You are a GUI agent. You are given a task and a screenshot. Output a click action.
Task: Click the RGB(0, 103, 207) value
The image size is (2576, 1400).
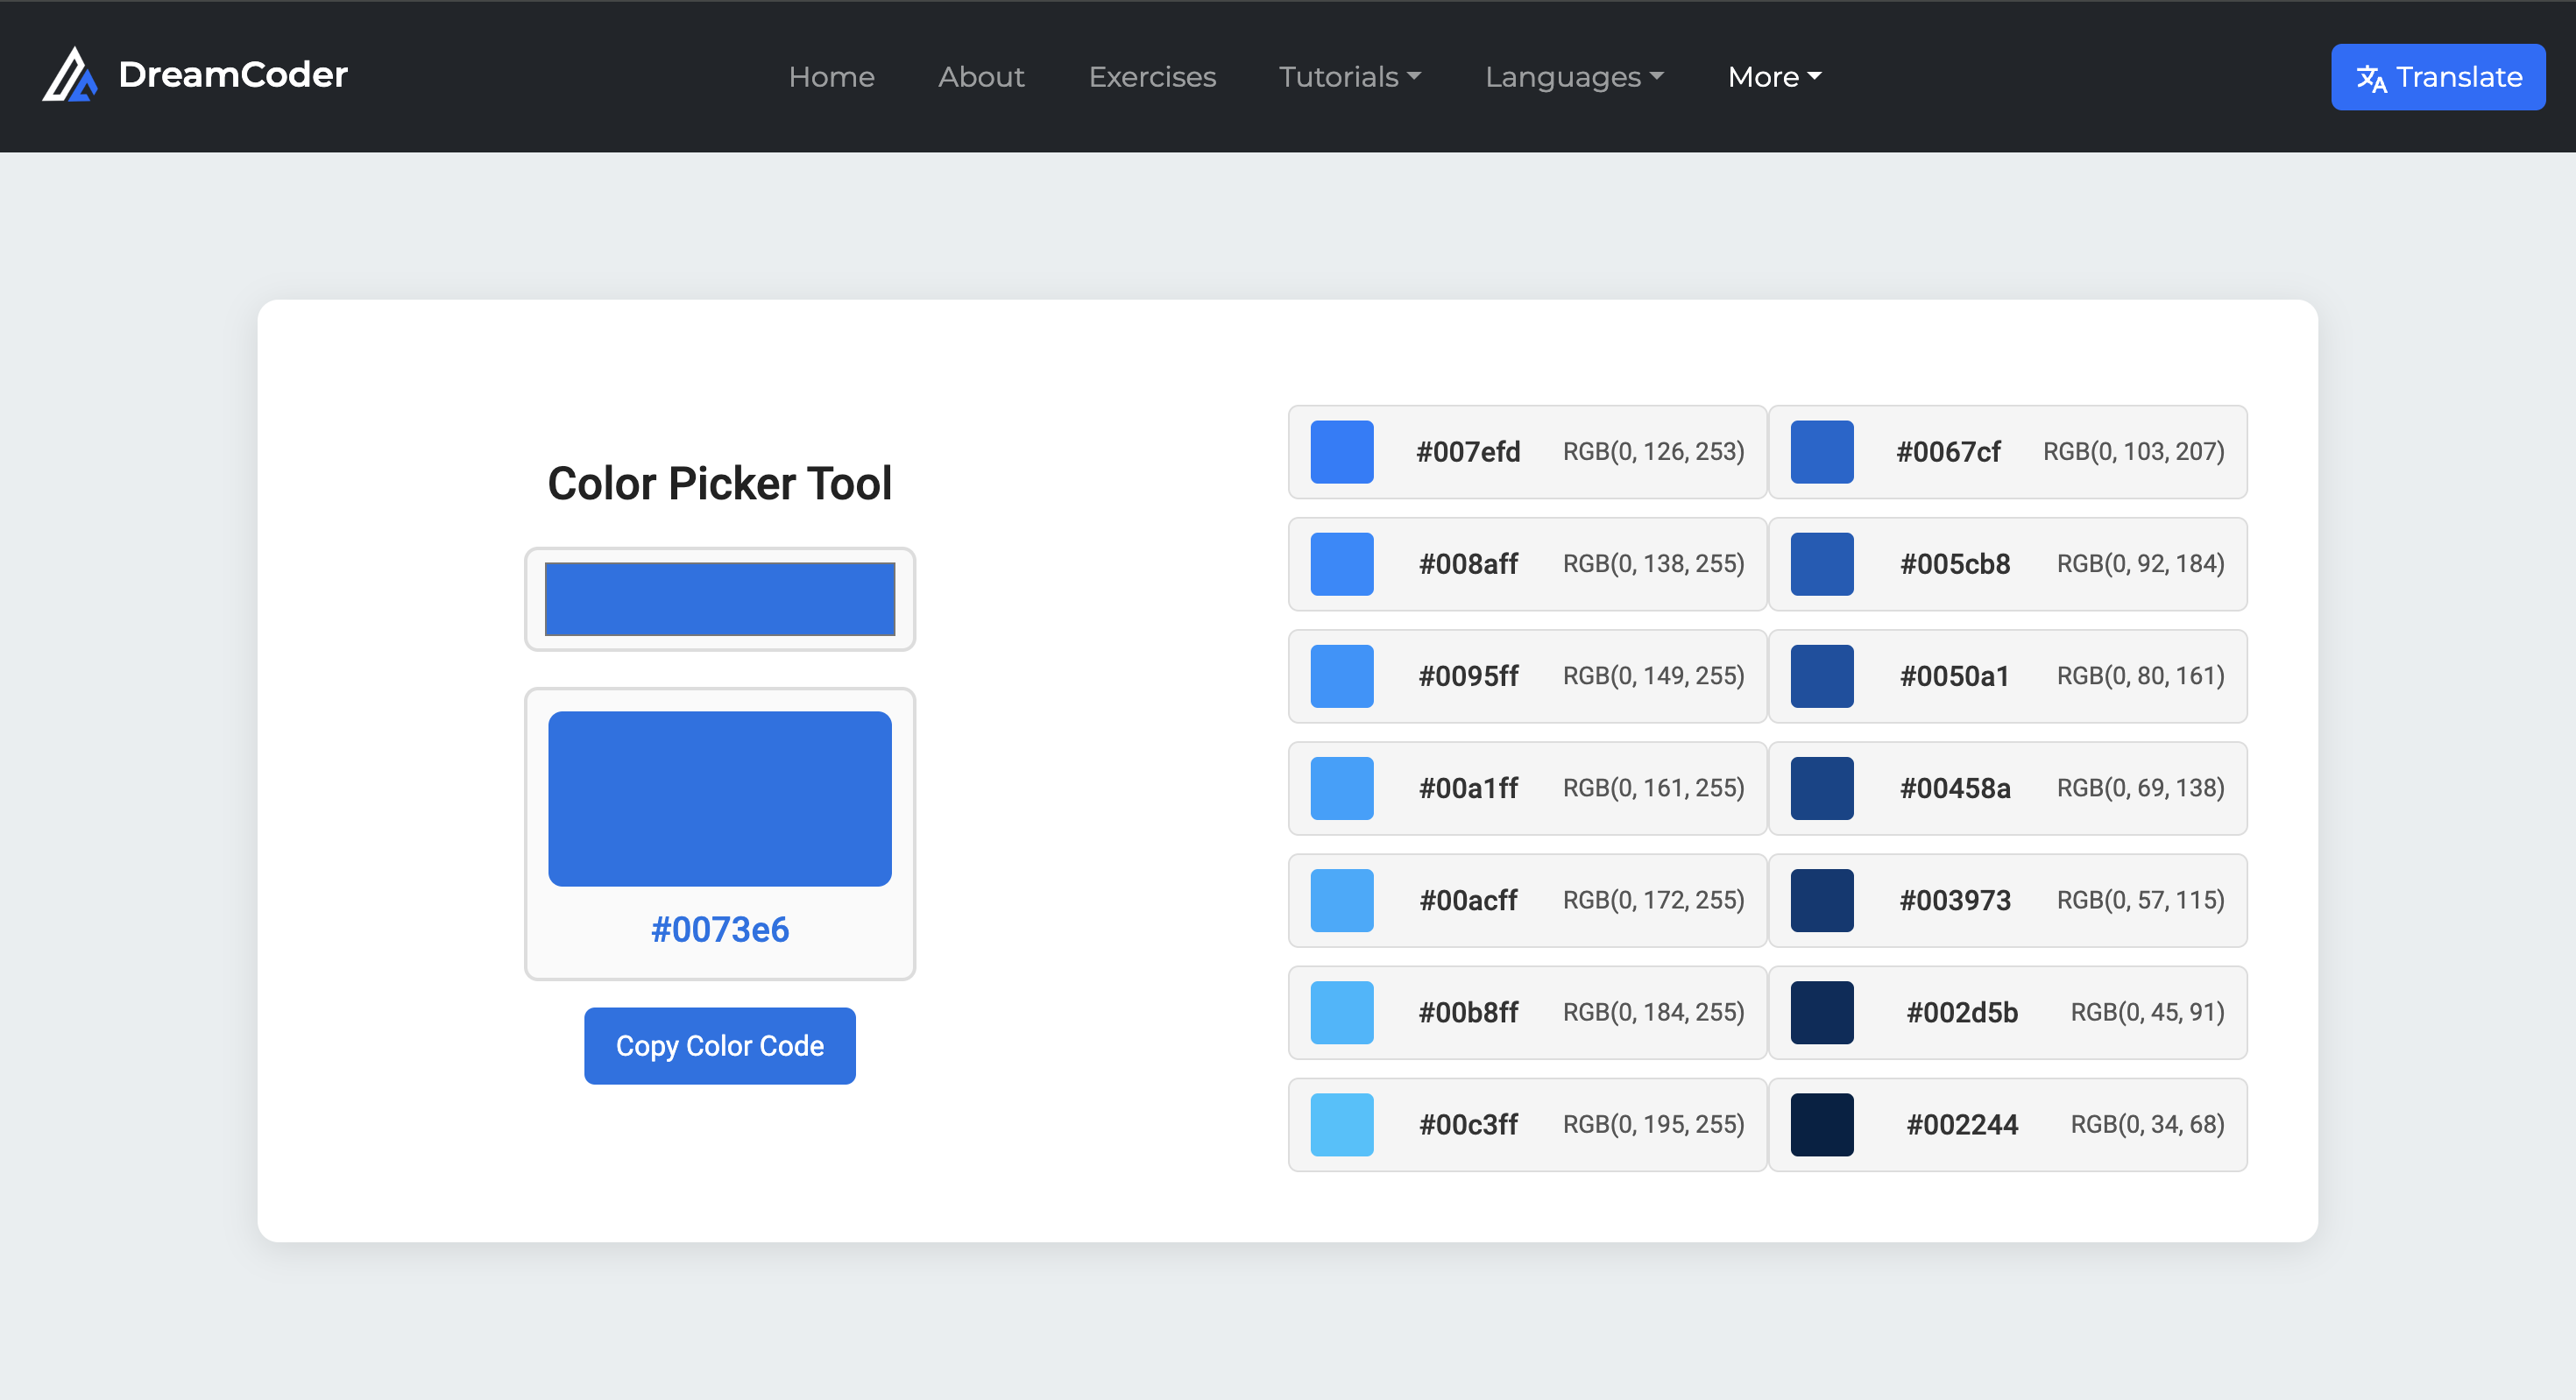(2134, 452)
